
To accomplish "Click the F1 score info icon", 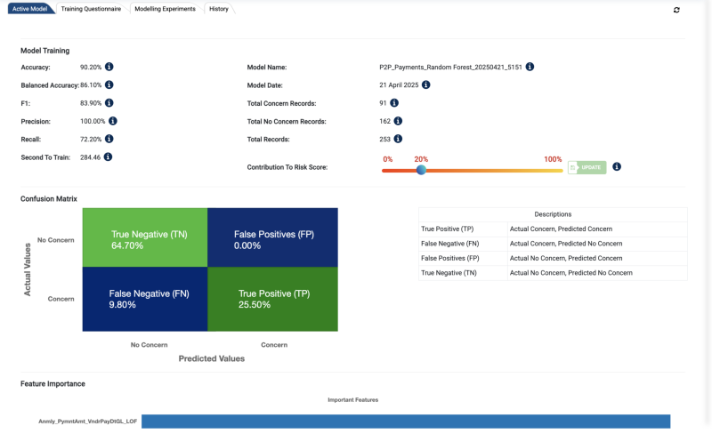I will coord(109,103).
